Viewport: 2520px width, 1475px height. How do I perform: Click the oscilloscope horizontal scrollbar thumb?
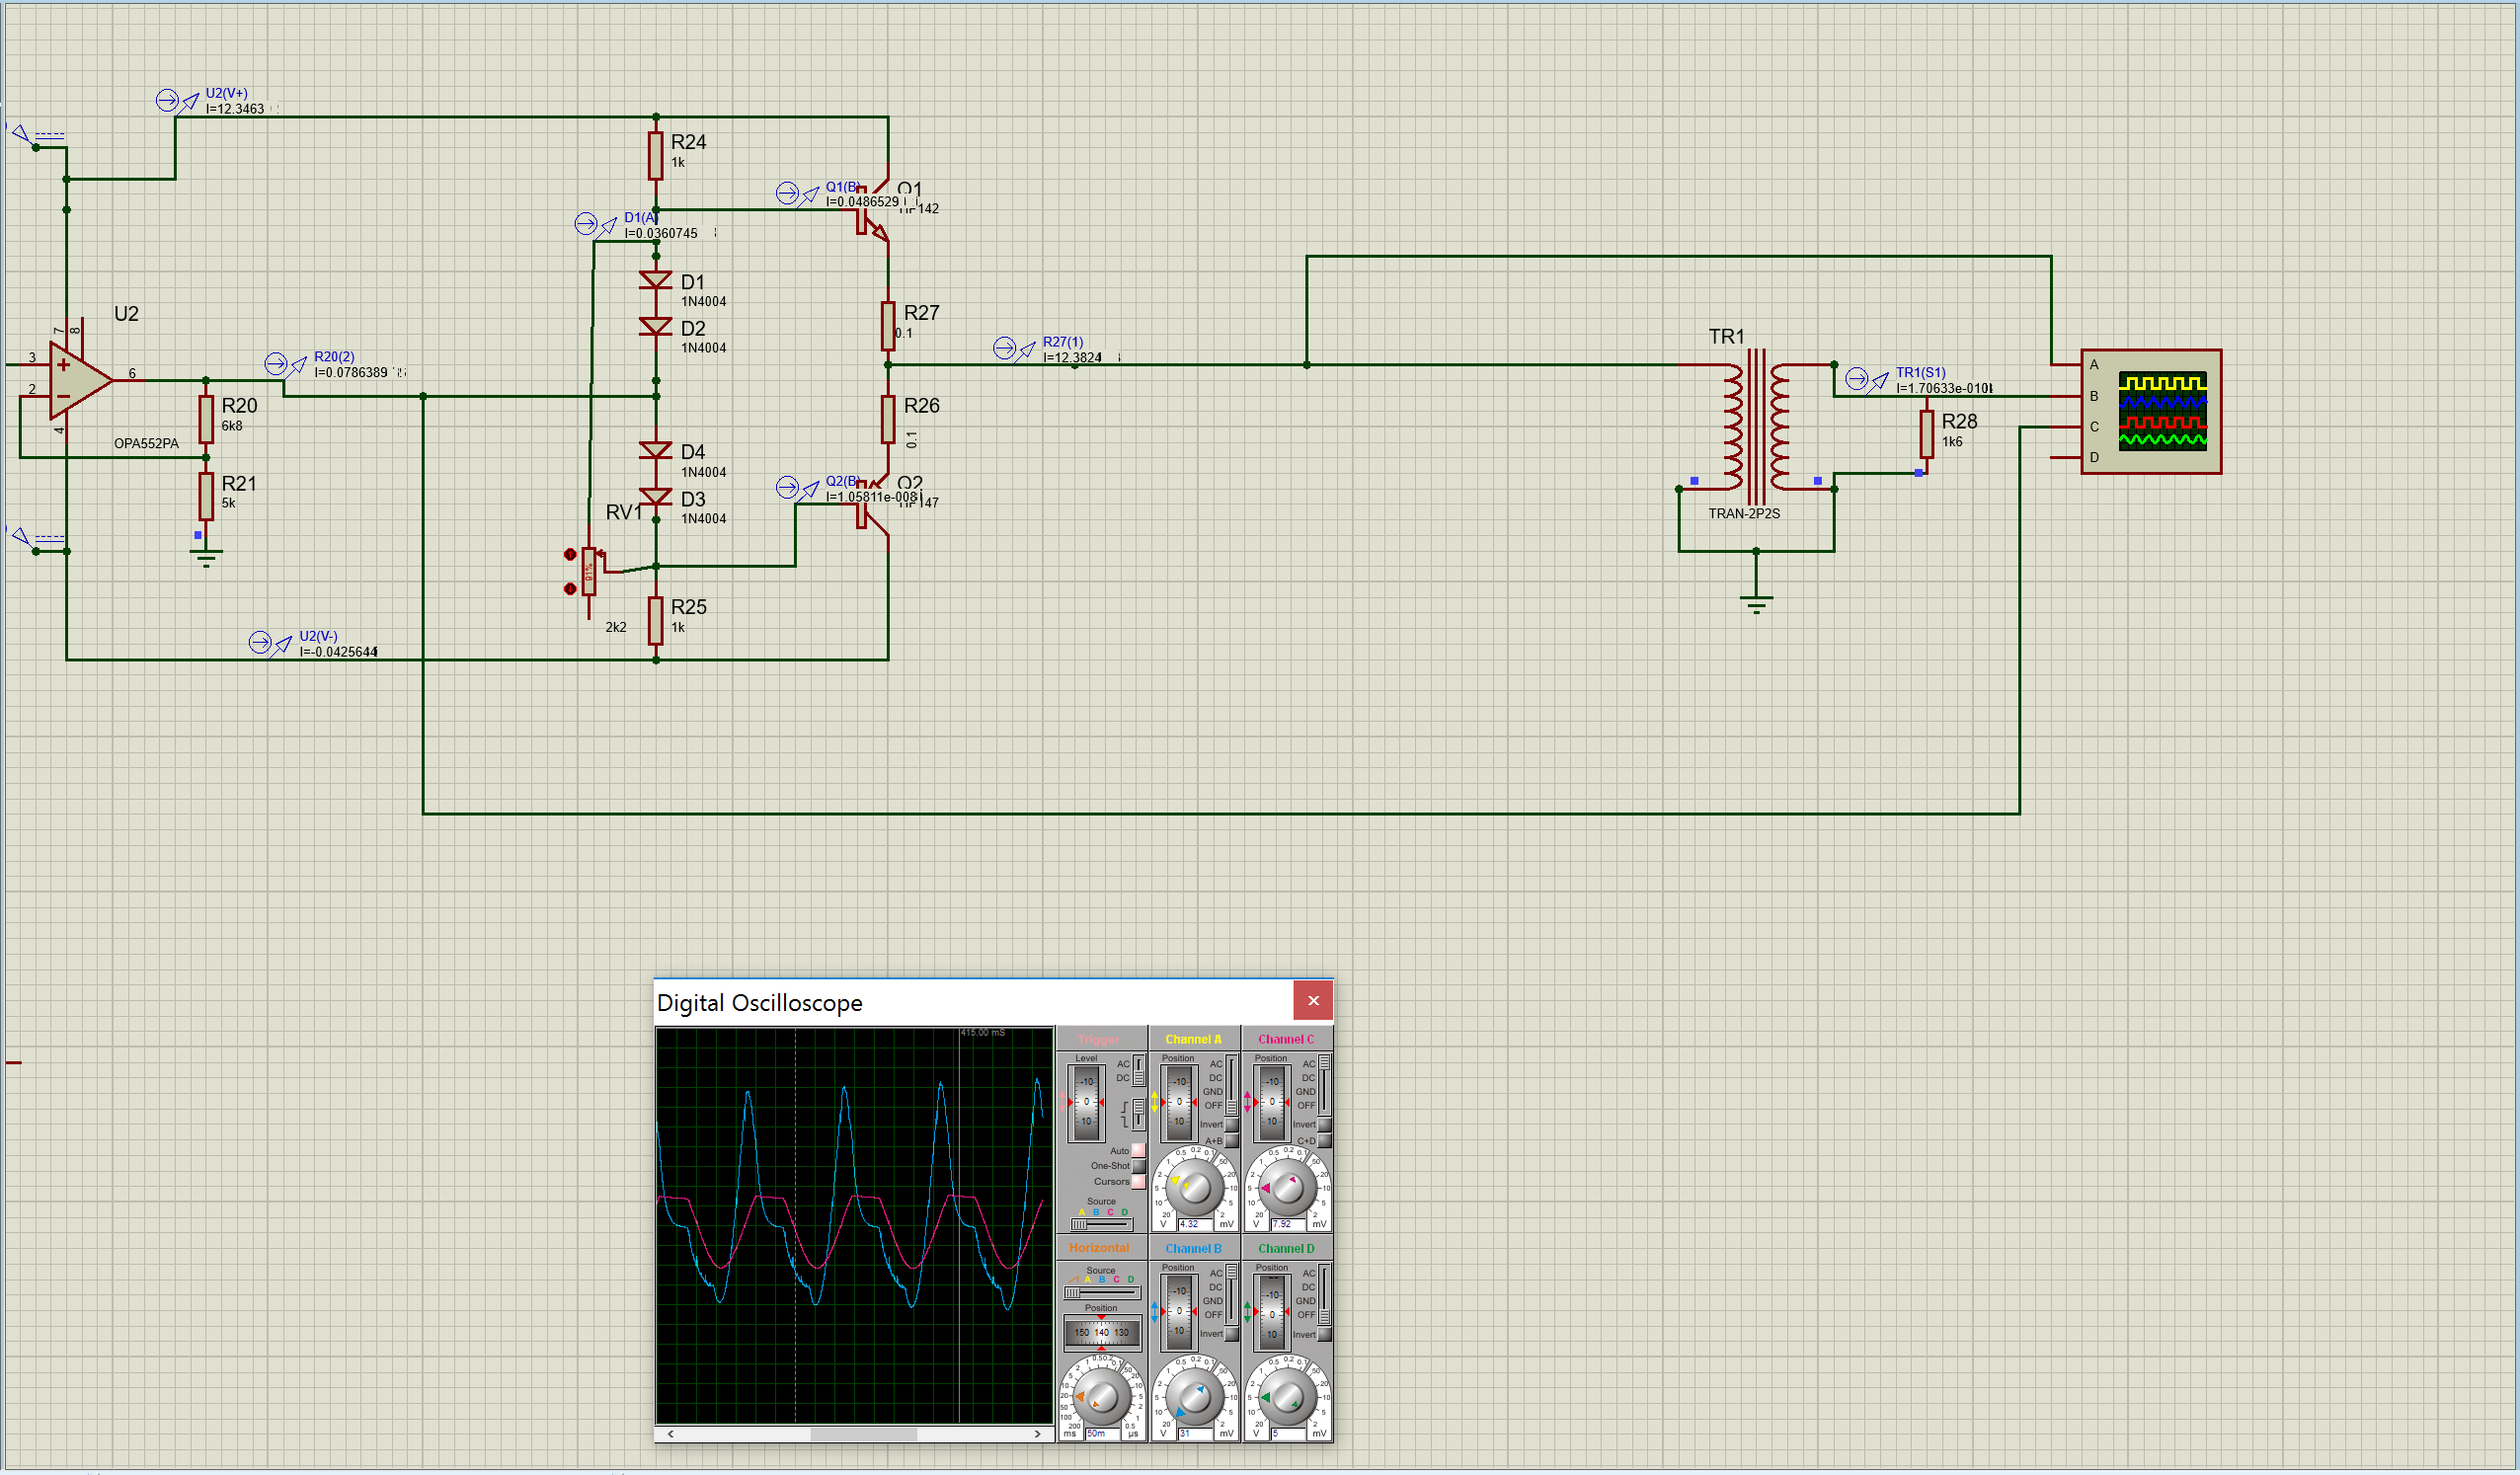point(864,1434)
